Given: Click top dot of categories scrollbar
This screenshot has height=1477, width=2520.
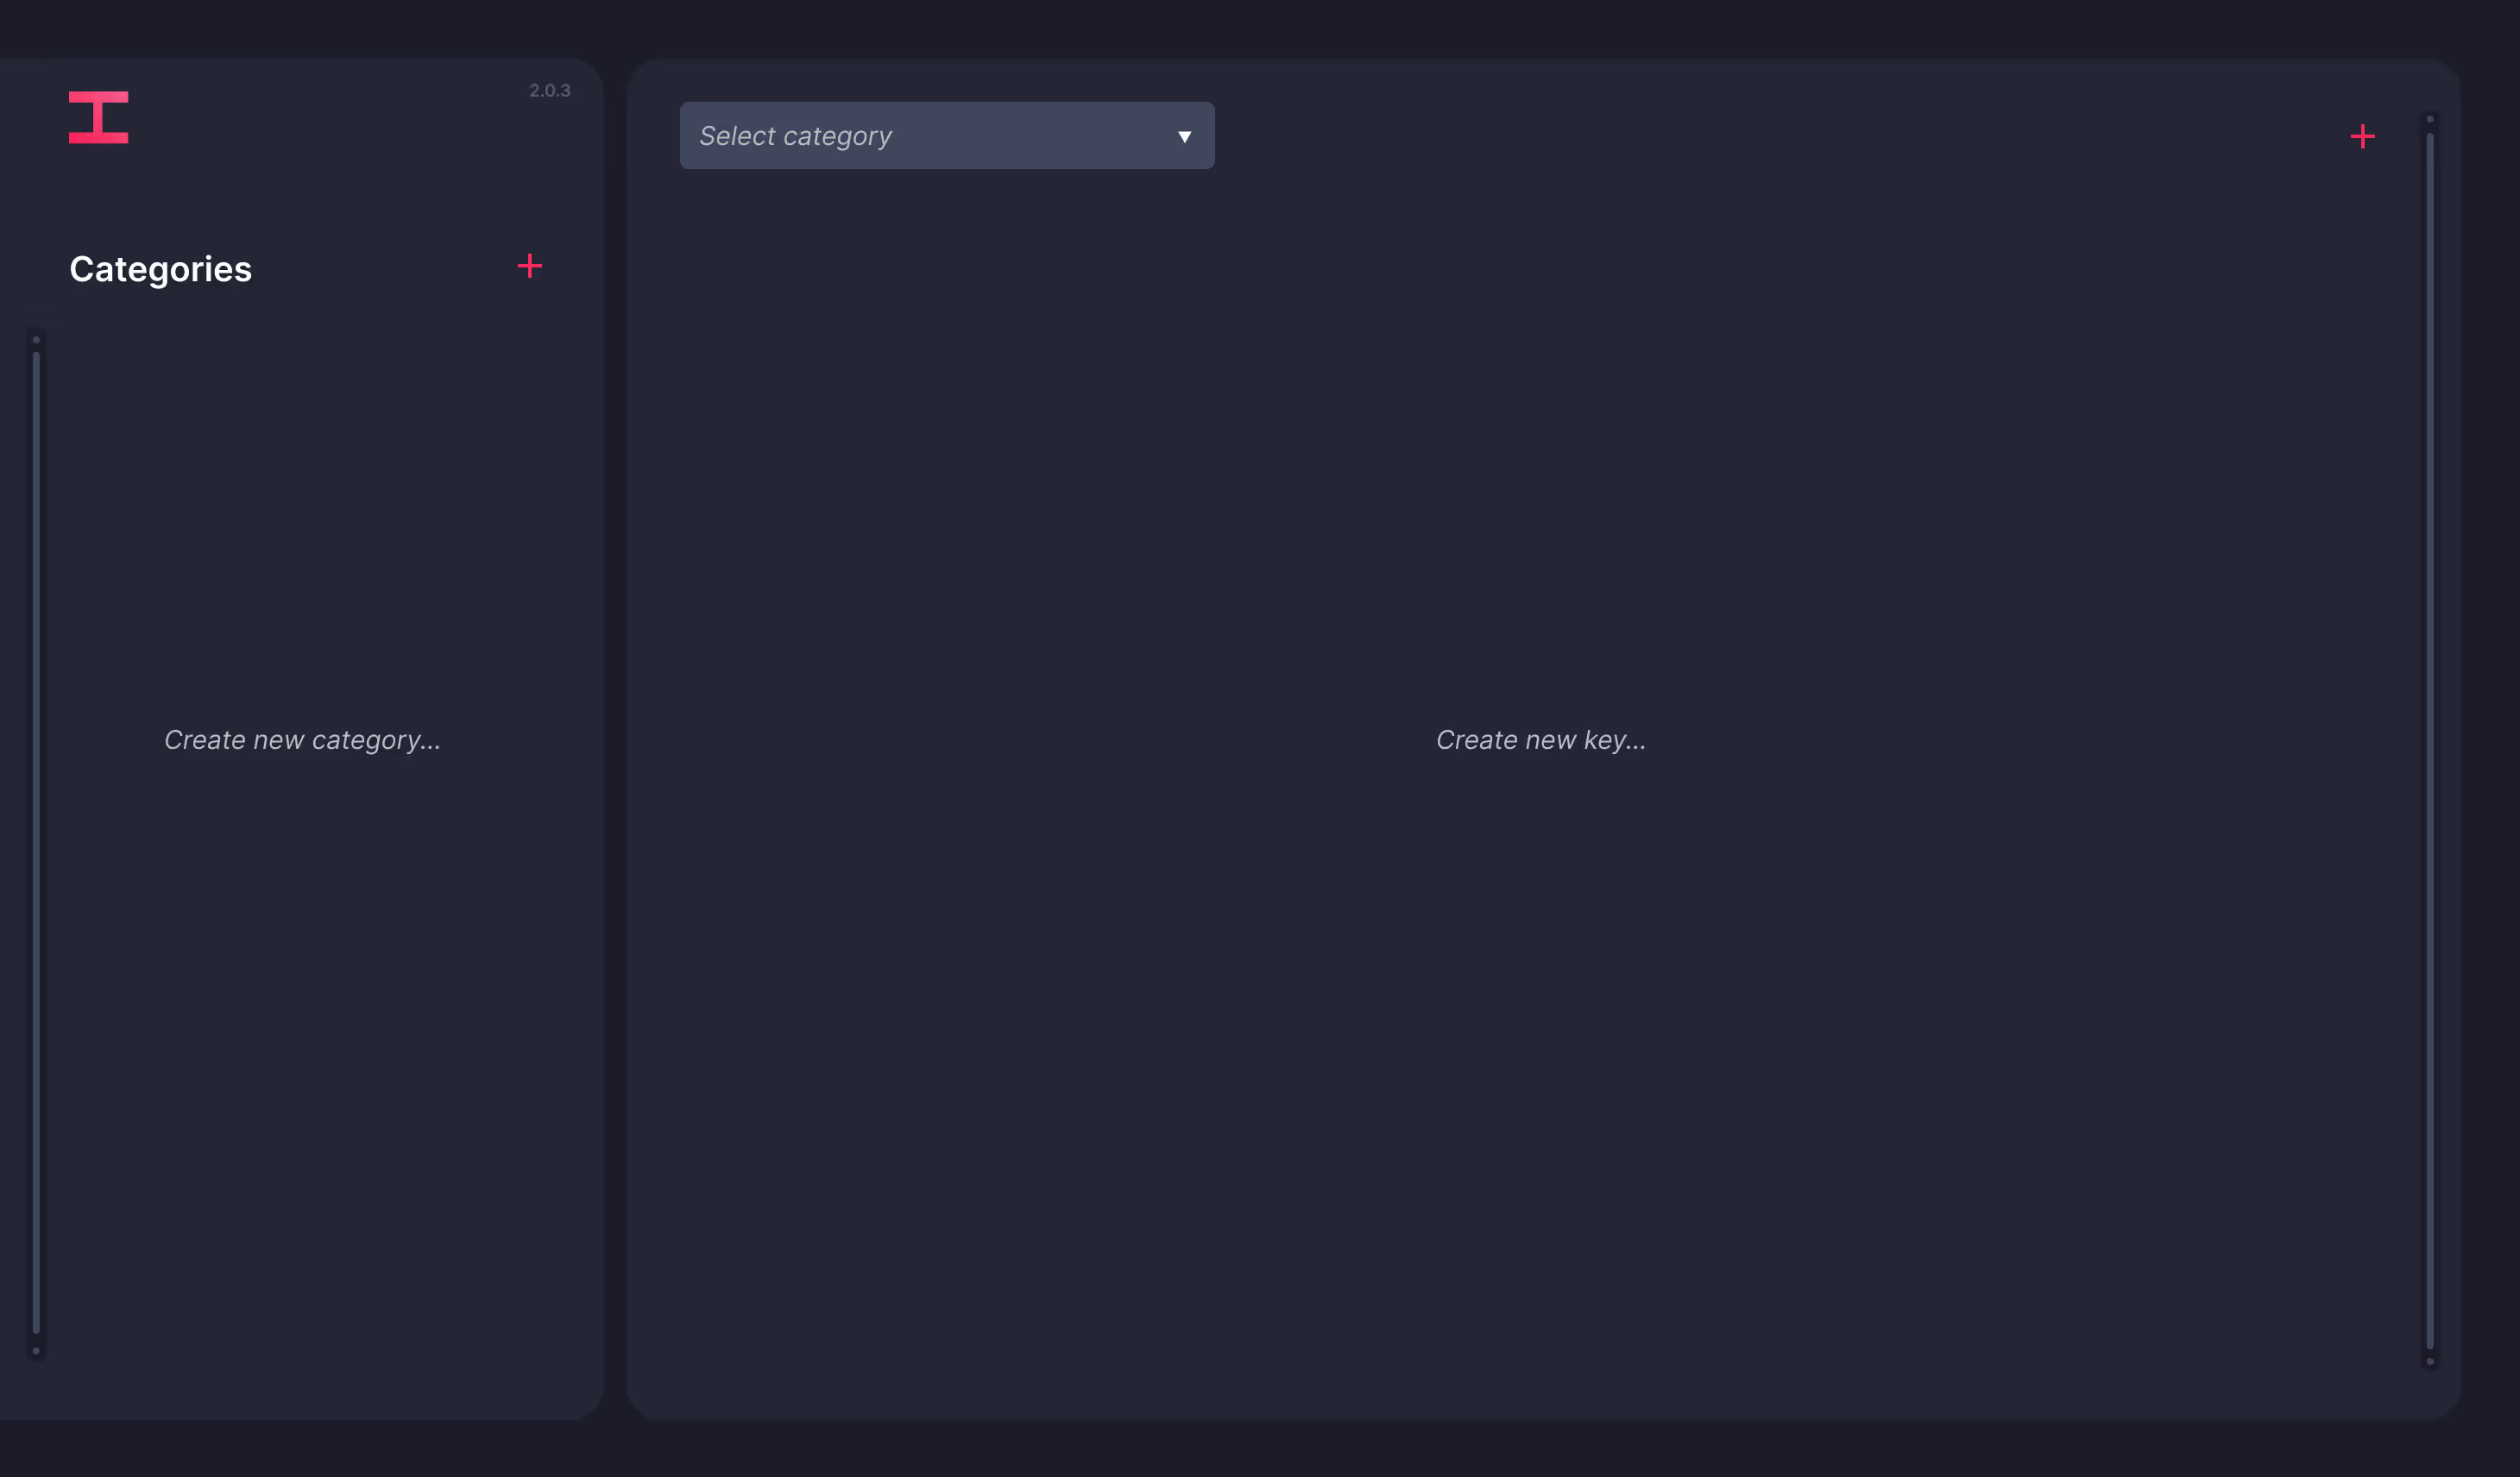Looking at the screenshot, I should click(x=36, y=340).
